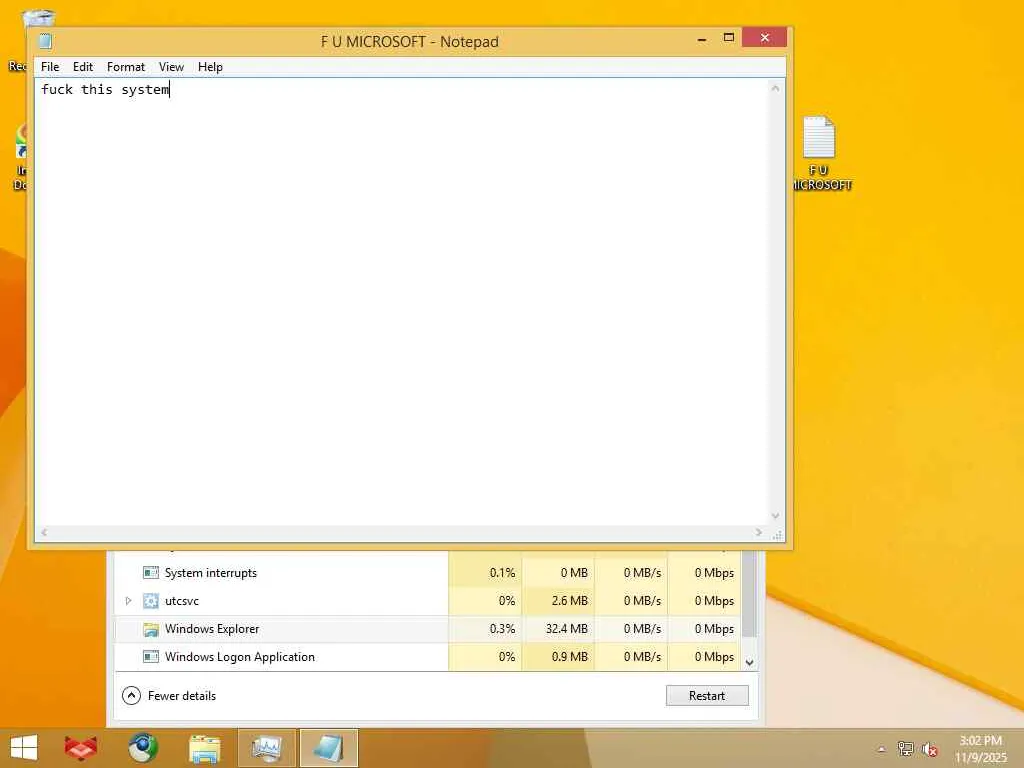Image resolution: width=1024 pixels, height=768 pixels.
Task: Maximize the Notepad window
Action: coord(729,38)
